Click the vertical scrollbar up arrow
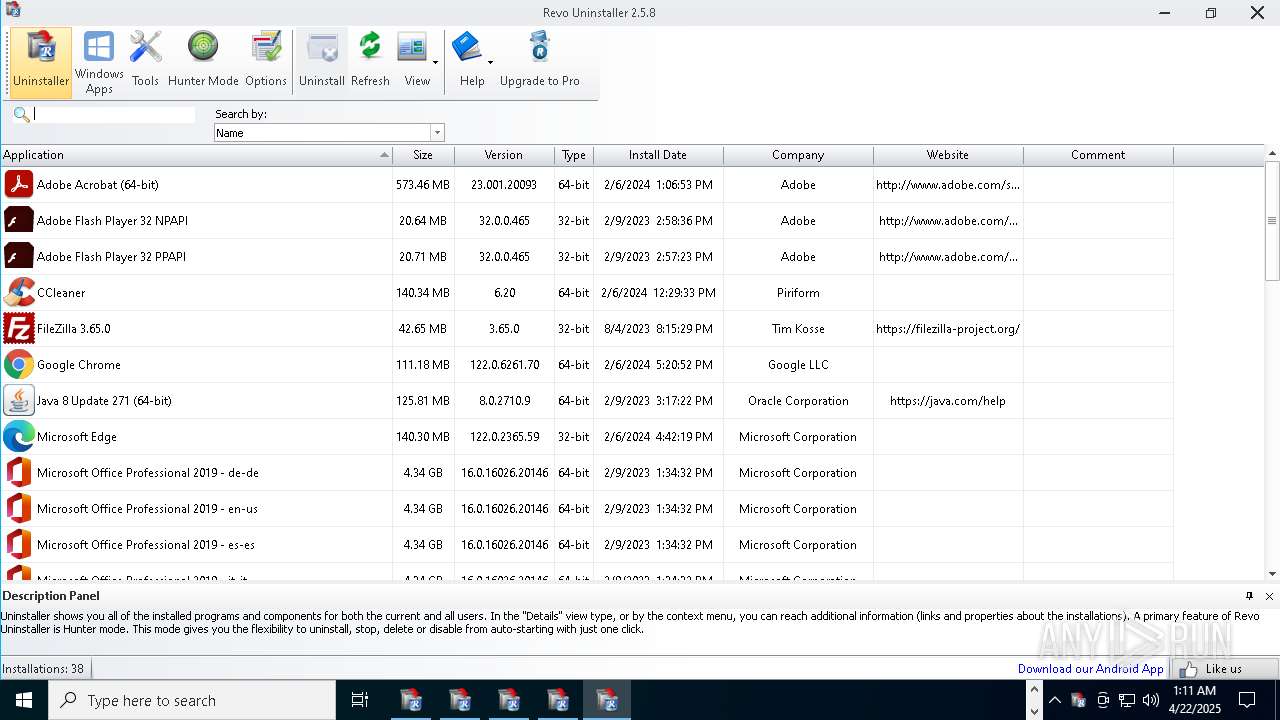The height and width of the screenshot is (720, 1280). pos(1272,154)
